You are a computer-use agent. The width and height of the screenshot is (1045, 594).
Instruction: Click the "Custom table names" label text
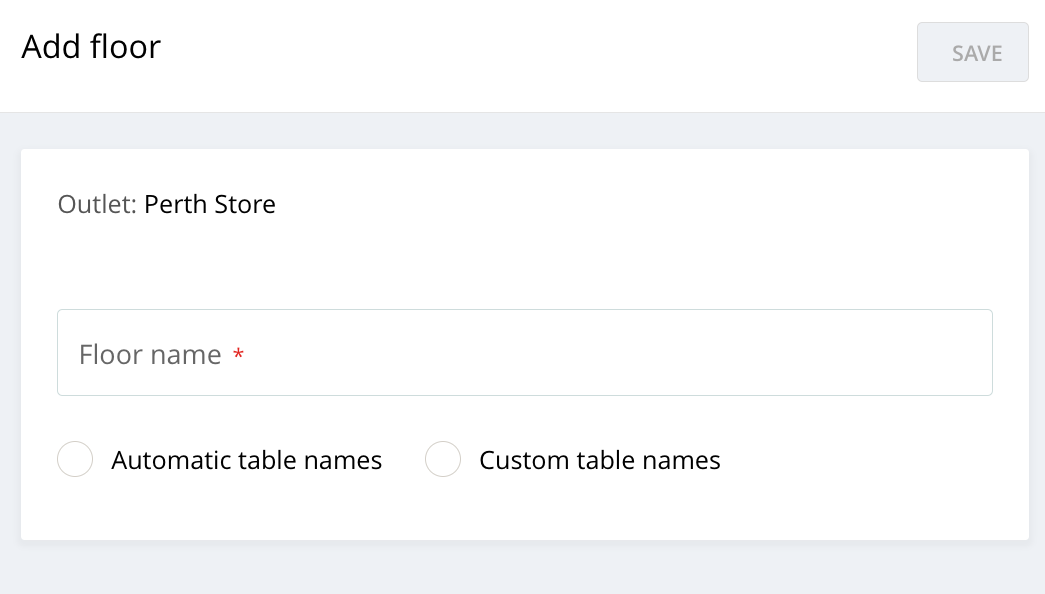pyautogui.click(x=600, y=460)
